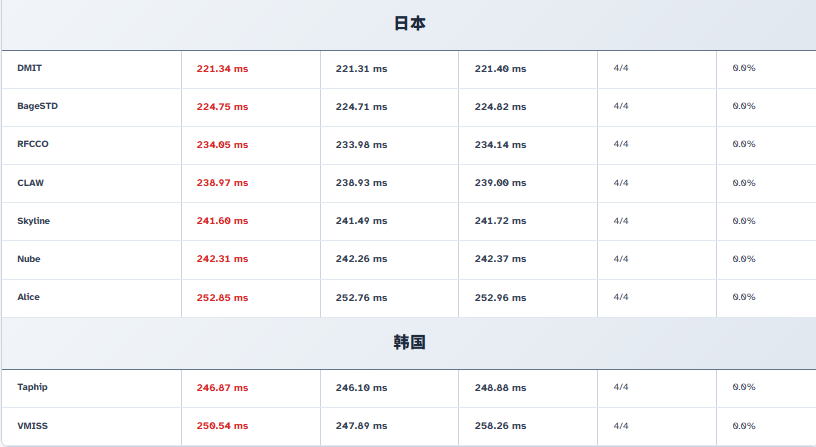Click the 252.96 ms value for Alice
816x447 pixels.
coord(500,298)
